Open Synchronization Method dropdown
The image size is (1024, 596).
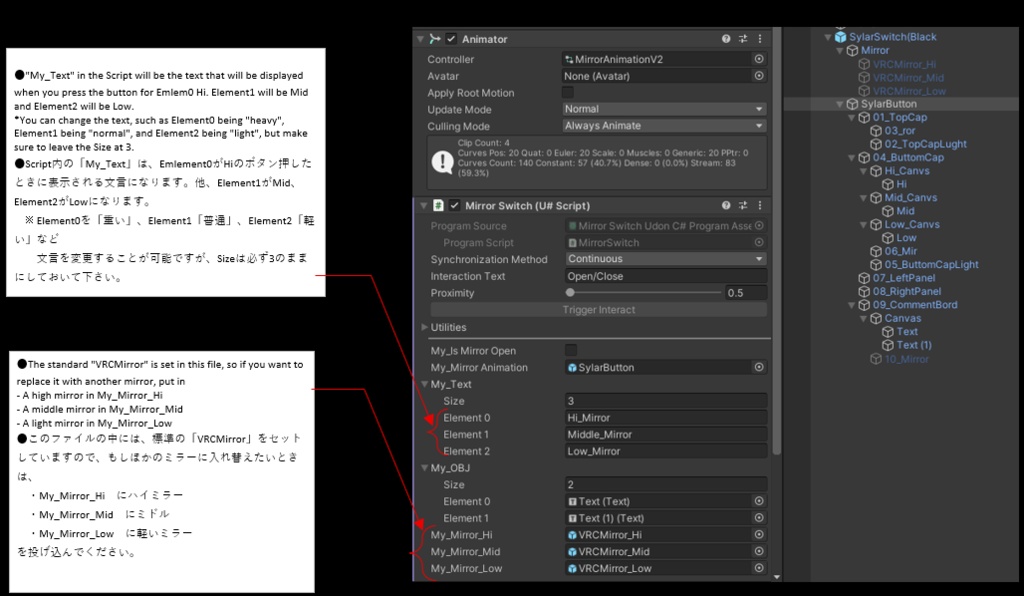(665, 259)
